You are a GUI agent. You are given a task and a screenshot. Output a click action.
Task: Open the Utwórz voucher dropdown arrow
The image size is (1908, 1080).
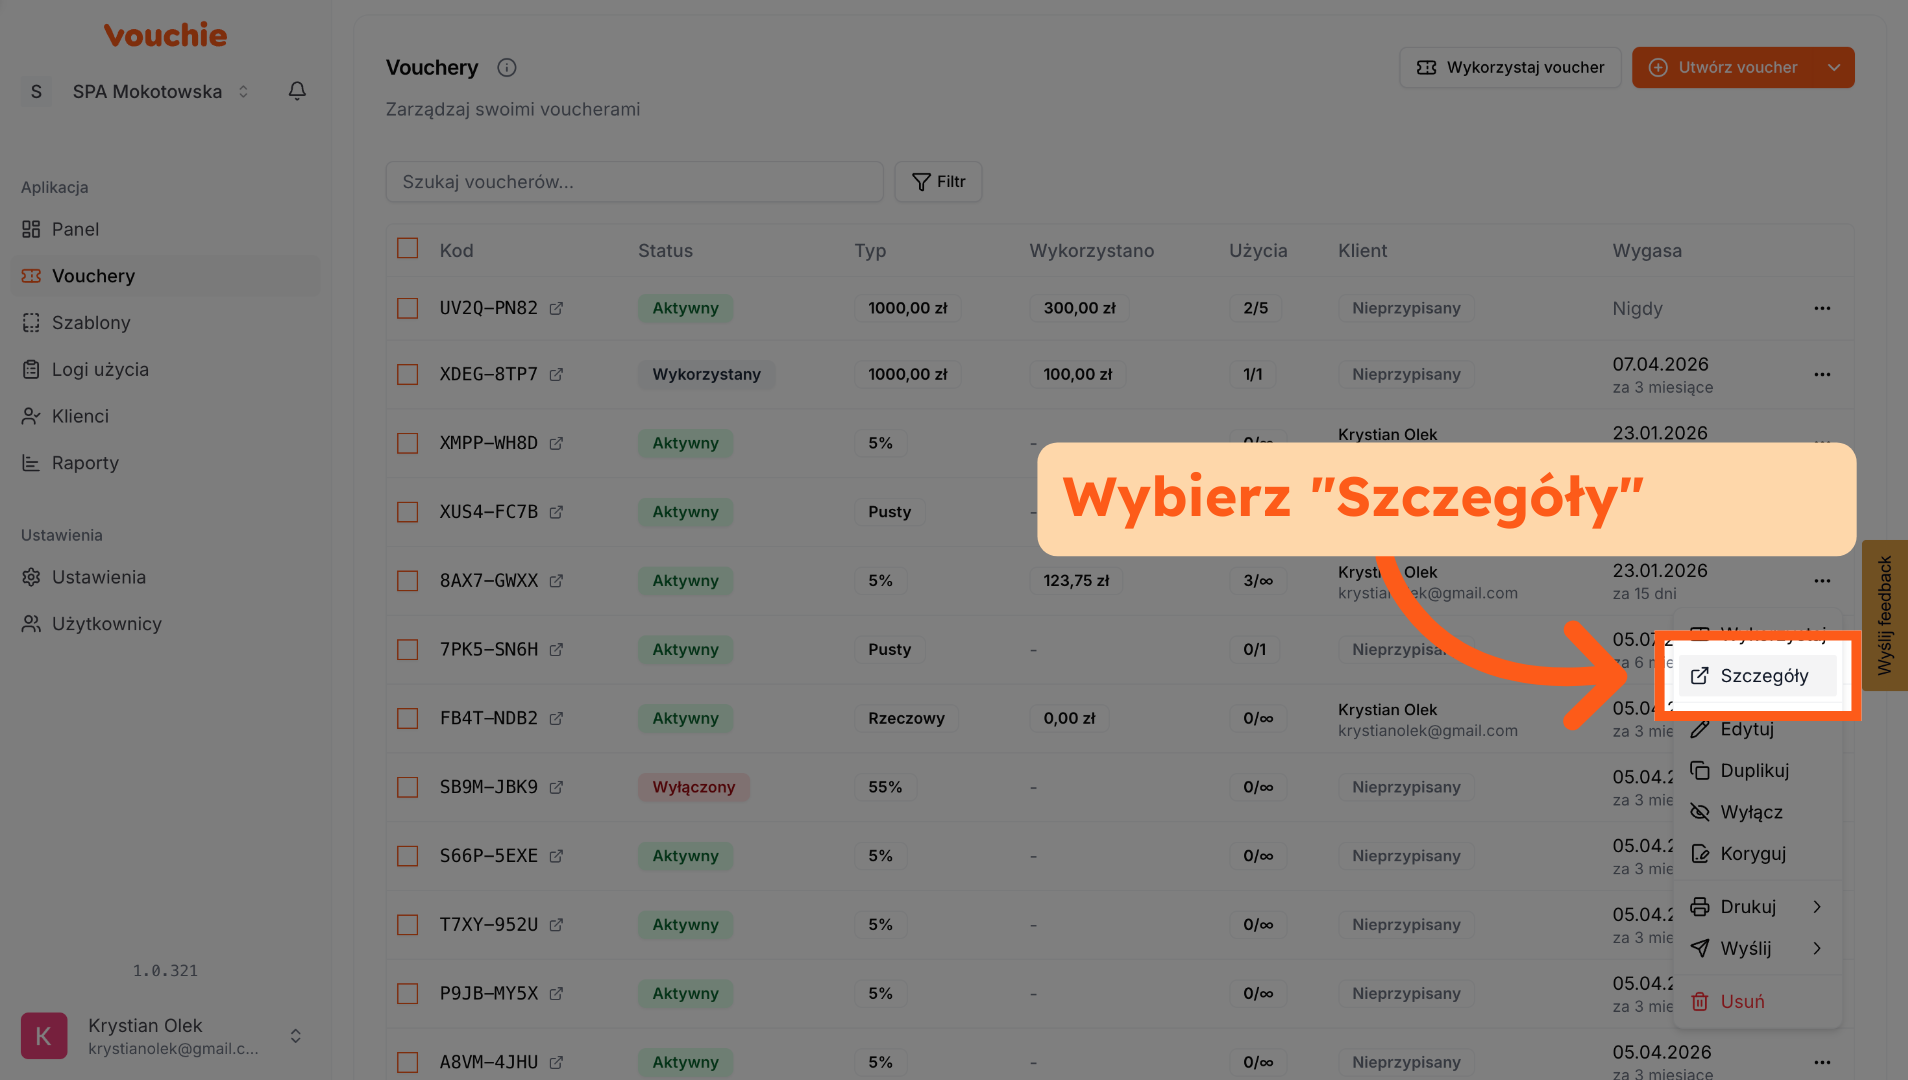click(x=1833, y=68)
